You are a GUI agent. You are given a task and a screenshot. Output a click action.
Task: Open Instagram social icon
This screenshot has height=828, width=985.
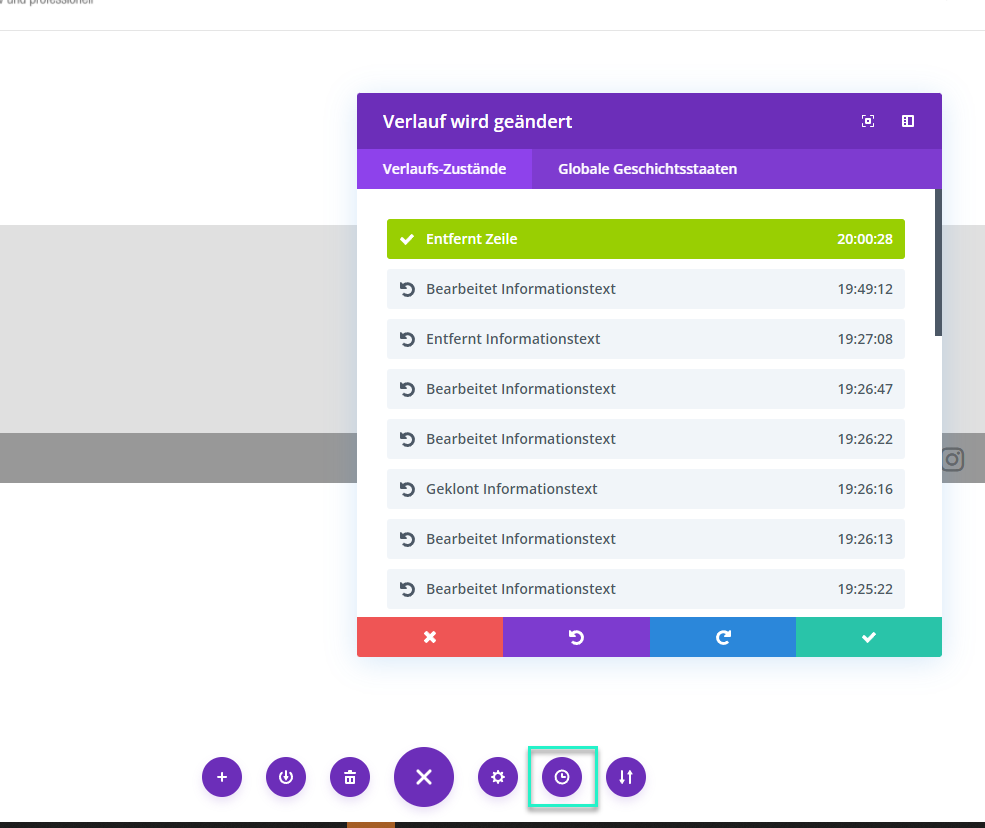click(x=953, y=459)
